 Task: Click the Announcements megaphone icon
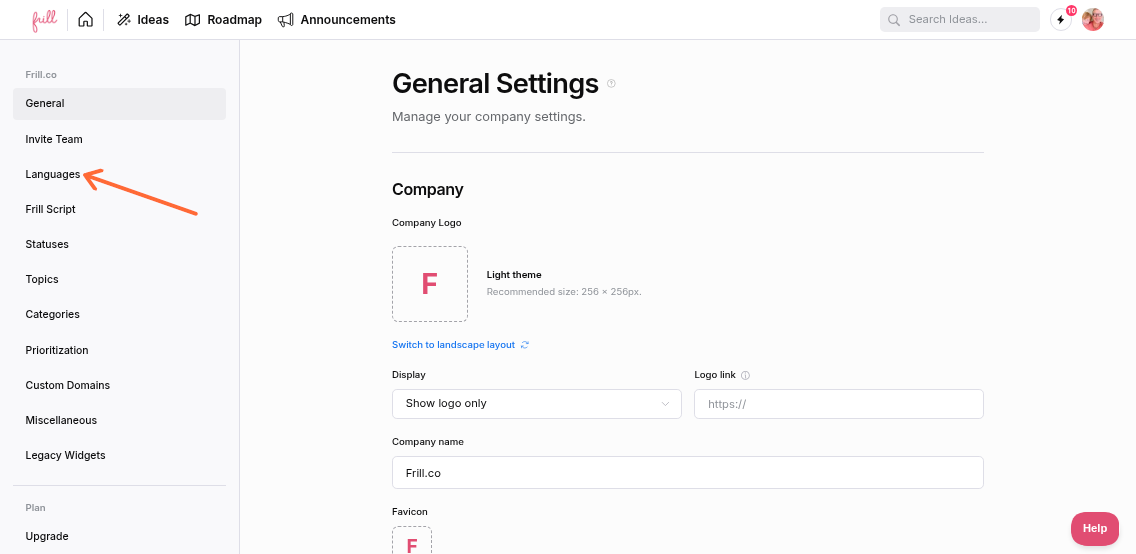285,20
